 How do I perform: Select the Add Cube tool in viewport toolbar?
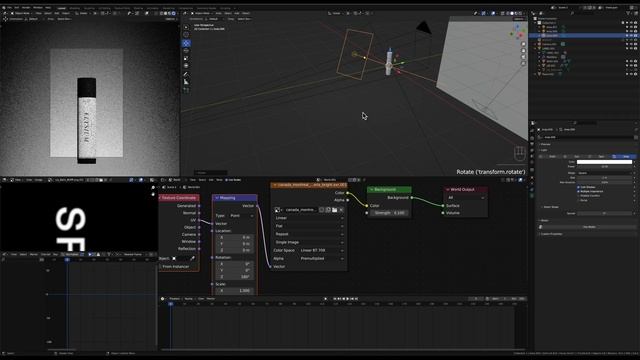pyautogui.click(x=187, y=90)
